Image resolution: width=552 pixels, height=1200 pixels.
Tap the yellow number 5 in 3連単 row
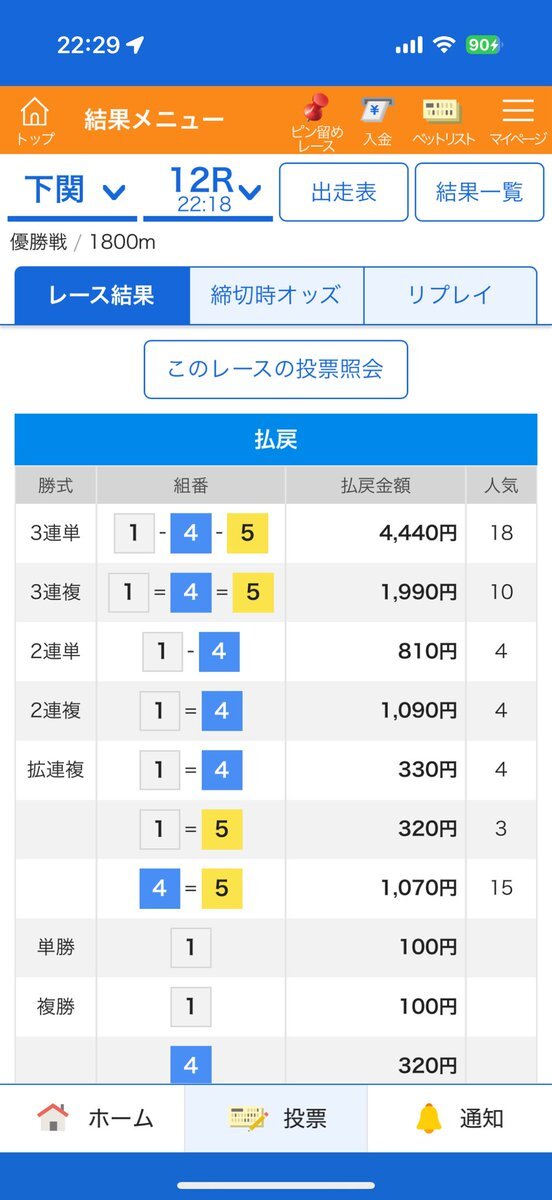coord(247,533)
